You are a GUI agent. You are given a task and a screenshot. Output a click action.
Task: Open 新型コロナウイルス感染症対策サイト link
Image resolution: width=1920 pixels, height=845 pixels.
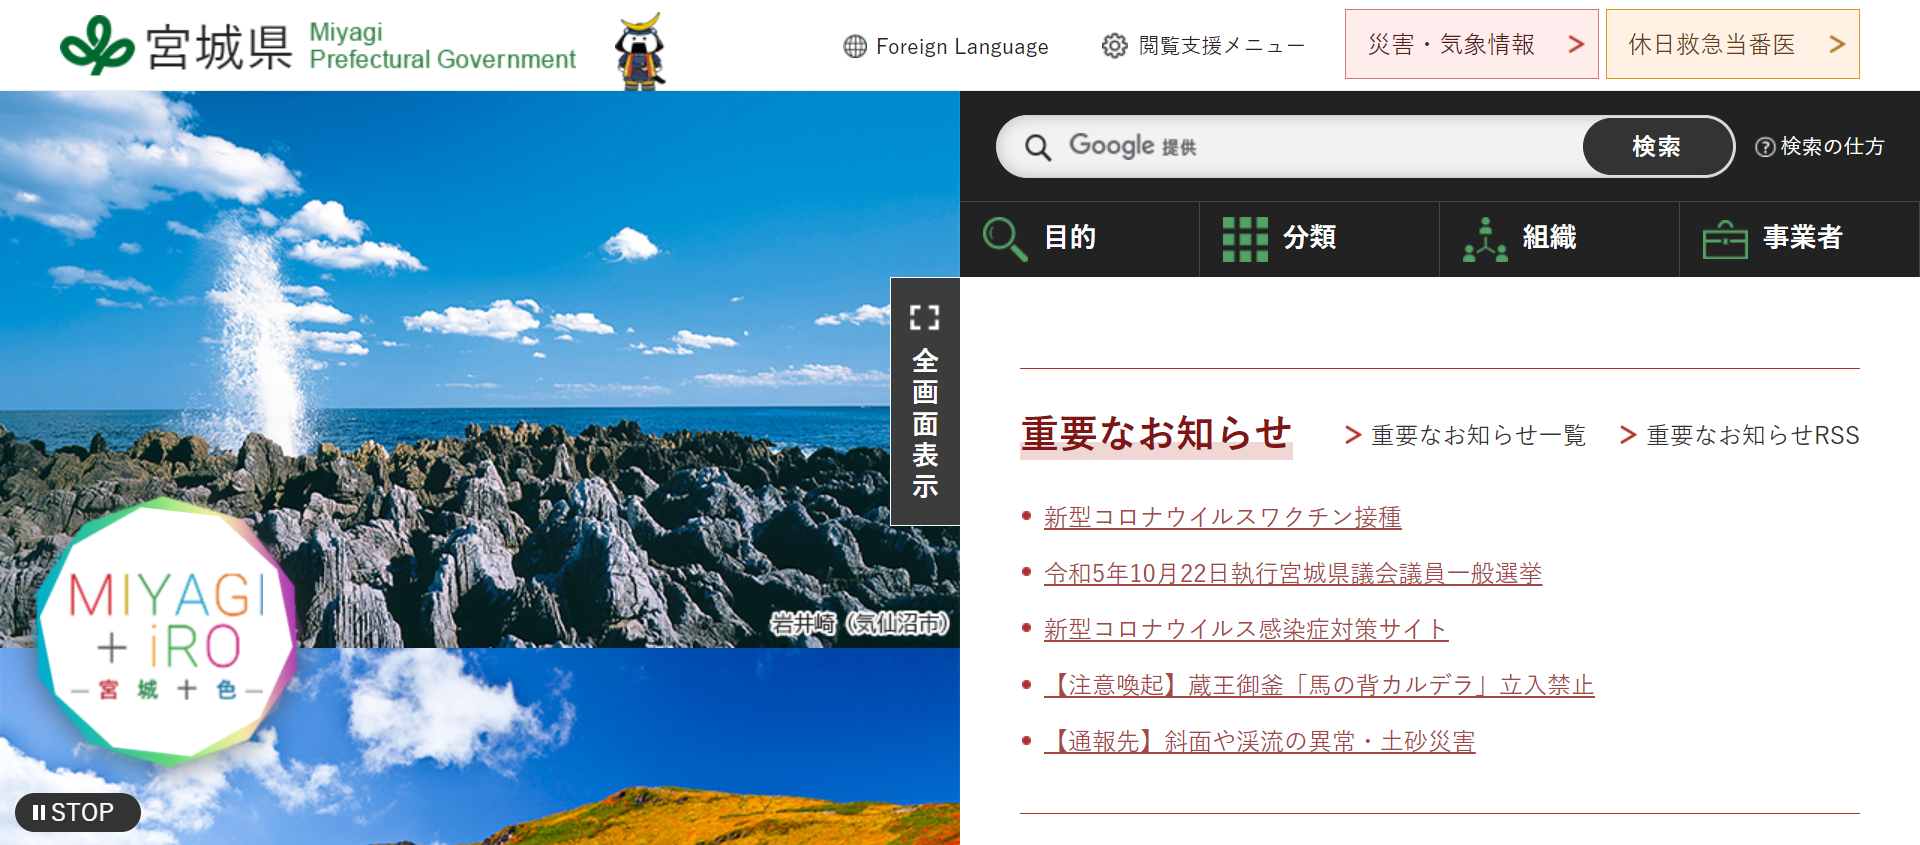(1246, 629)
